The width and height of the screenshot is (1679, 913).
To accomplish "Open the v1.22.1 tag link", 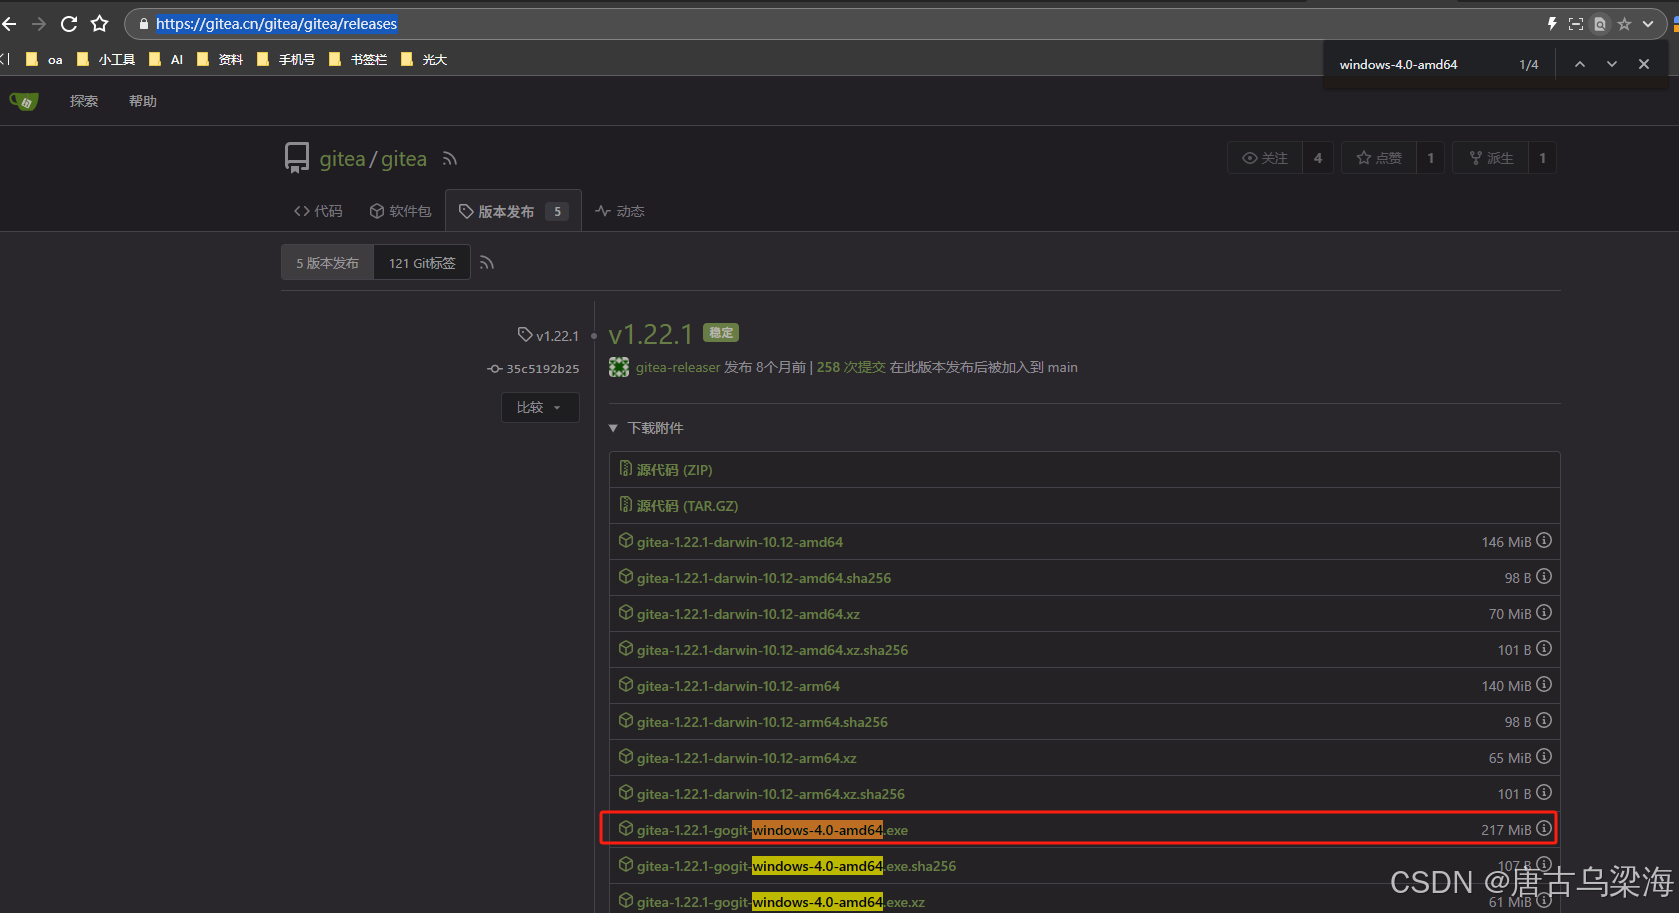I will tap(548, 335).
